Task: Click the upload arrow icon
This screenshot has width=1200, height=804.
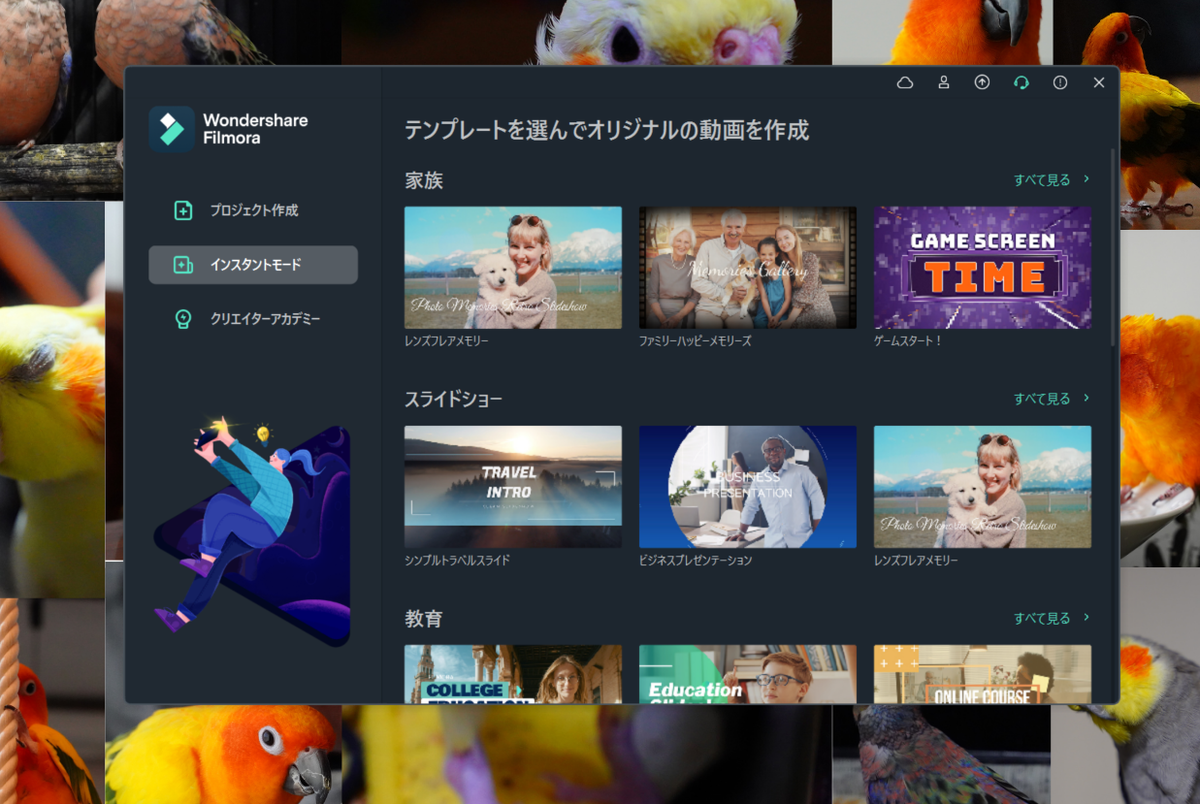Action: coord(982,83)
